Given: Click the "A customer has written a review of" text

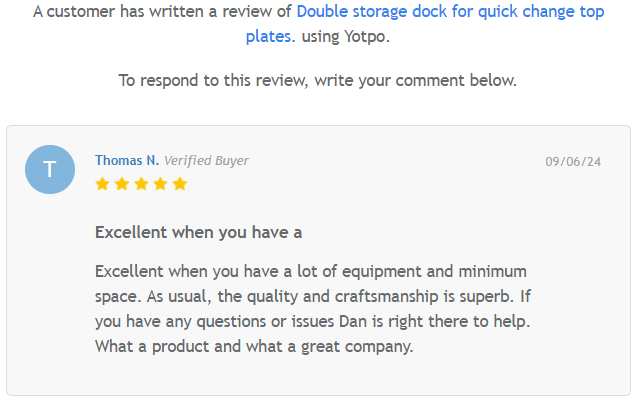Looking at the screenshot, I should pyautogui.click(x=162, y=13).
